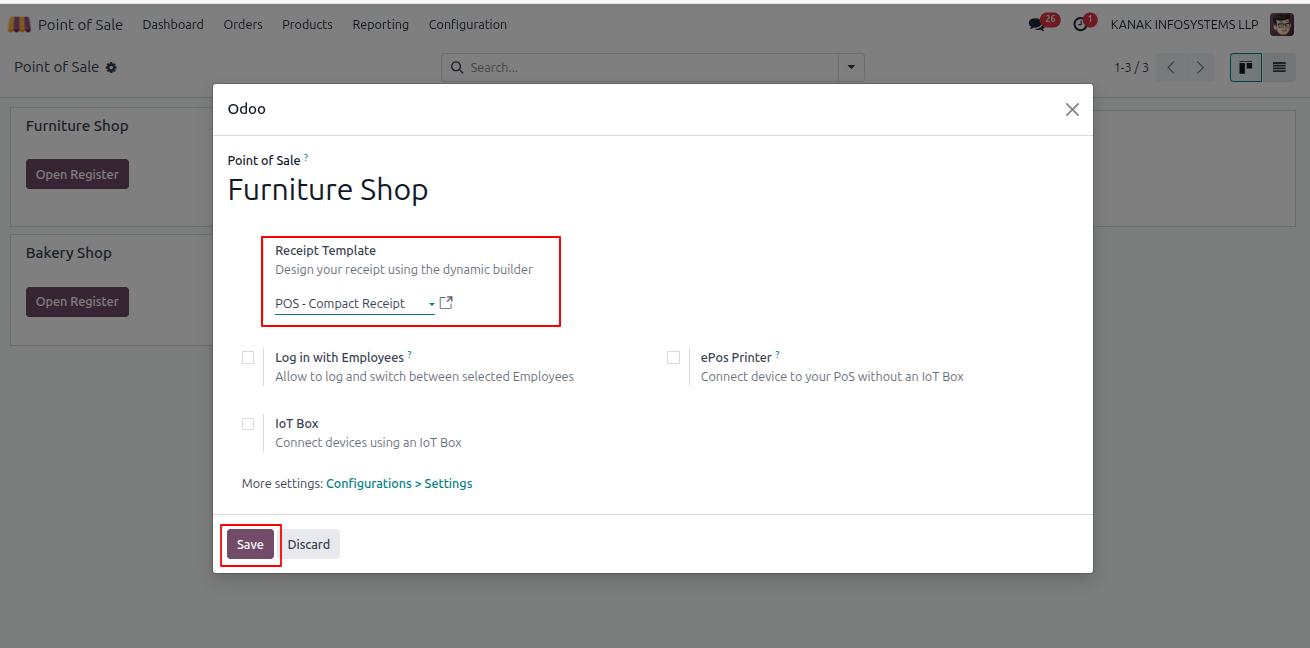Viewport: 1310px width, 648px height.
Task: Open the user avatar menu
Action: point(1282,24)
